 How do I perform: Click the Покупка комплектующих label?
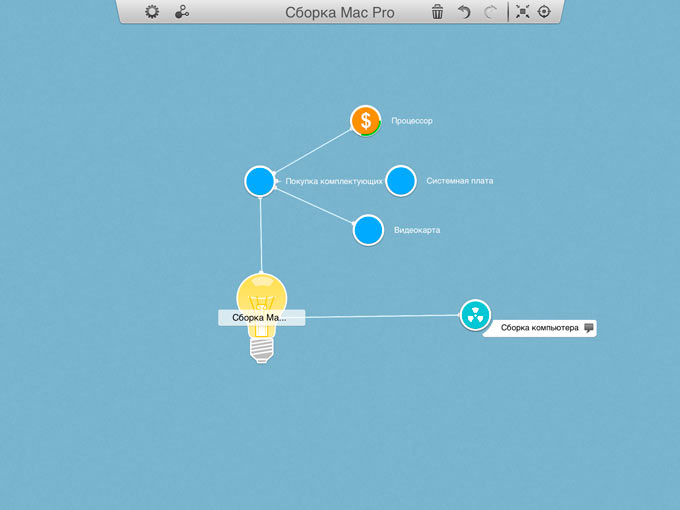[x=334, y=181]
